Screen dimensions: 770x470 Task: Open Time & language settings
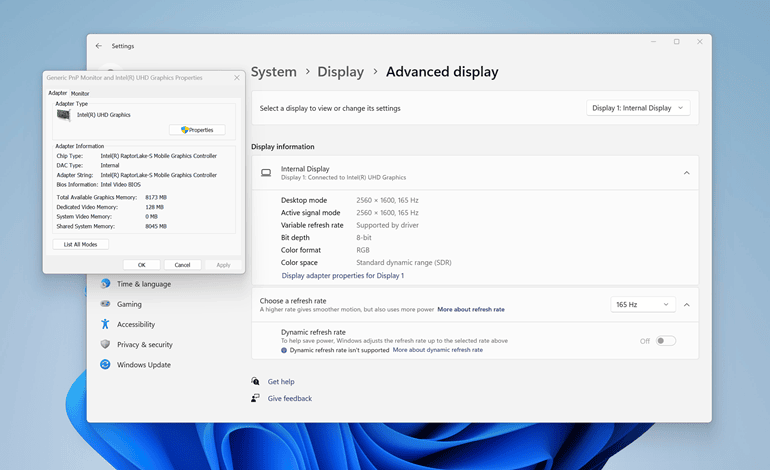click(144, 284)
